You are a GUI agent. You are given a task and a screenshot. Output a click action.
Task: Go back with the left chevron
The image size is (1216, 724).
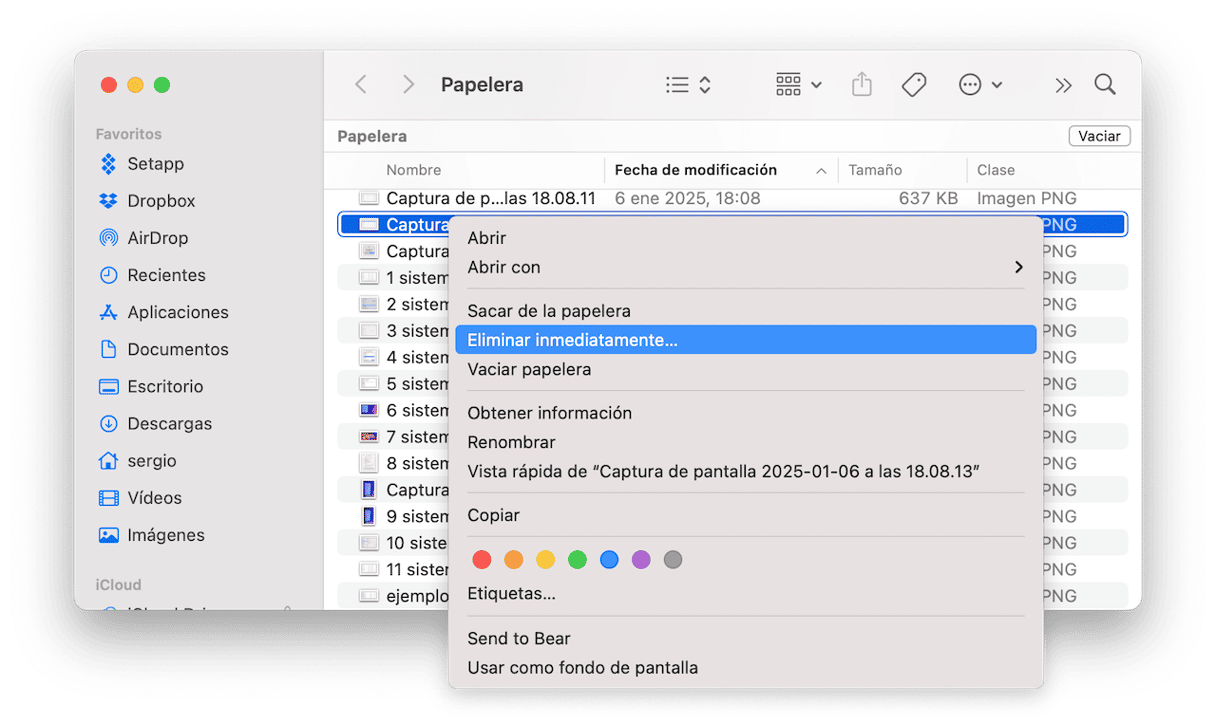click(361, 85)
